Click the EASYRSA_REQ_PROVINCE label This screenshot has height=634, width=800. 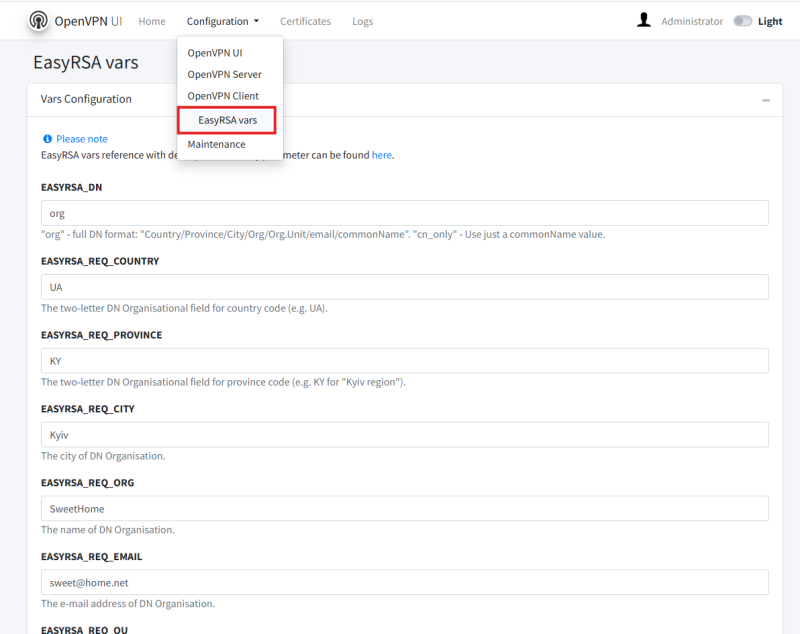[102, 335]
